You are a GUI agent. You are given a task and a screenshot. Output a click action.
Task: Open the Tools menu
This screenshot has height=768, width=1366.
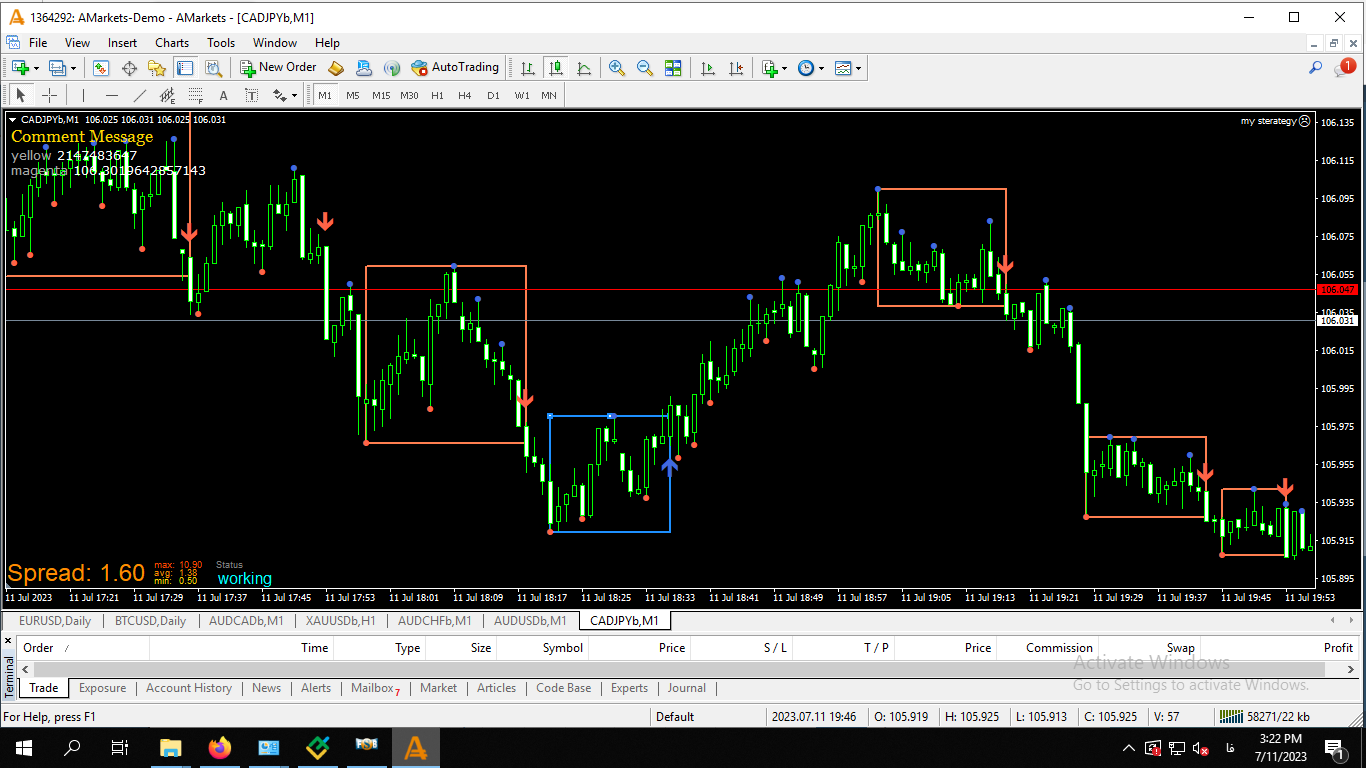coord(221,42)
